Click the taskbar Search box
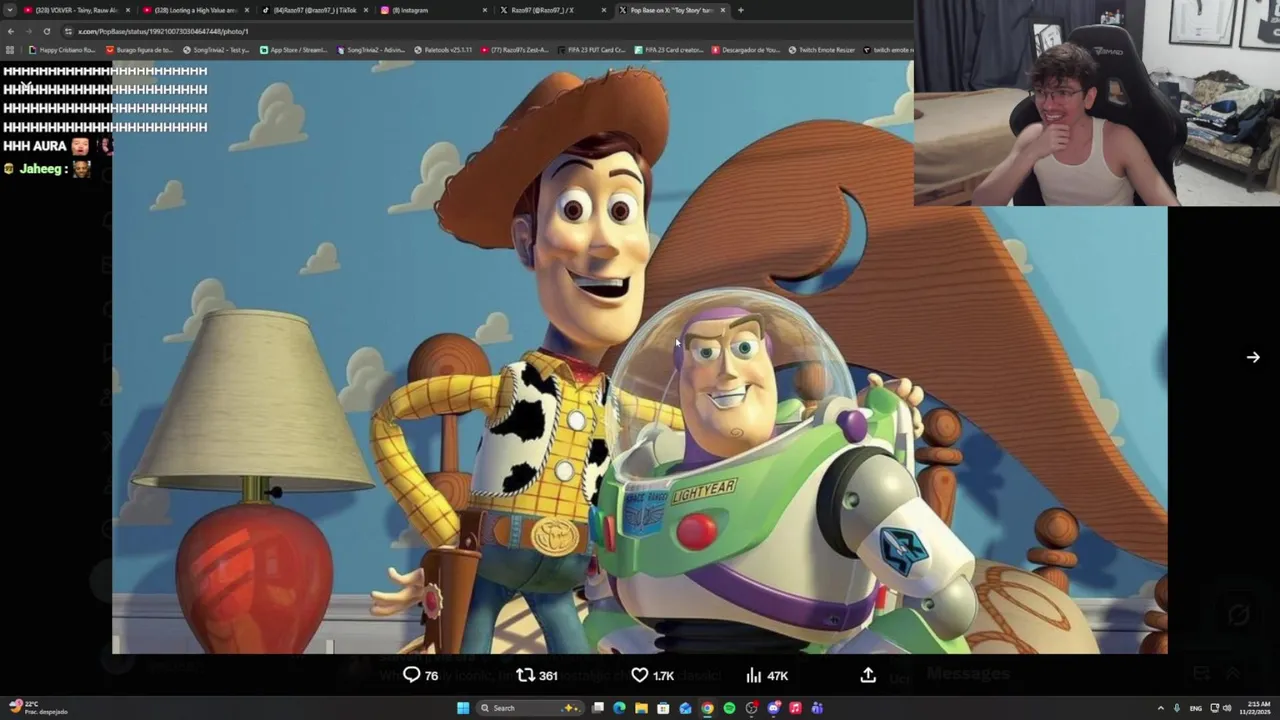1280x720 pixels. tap(530, 708)
